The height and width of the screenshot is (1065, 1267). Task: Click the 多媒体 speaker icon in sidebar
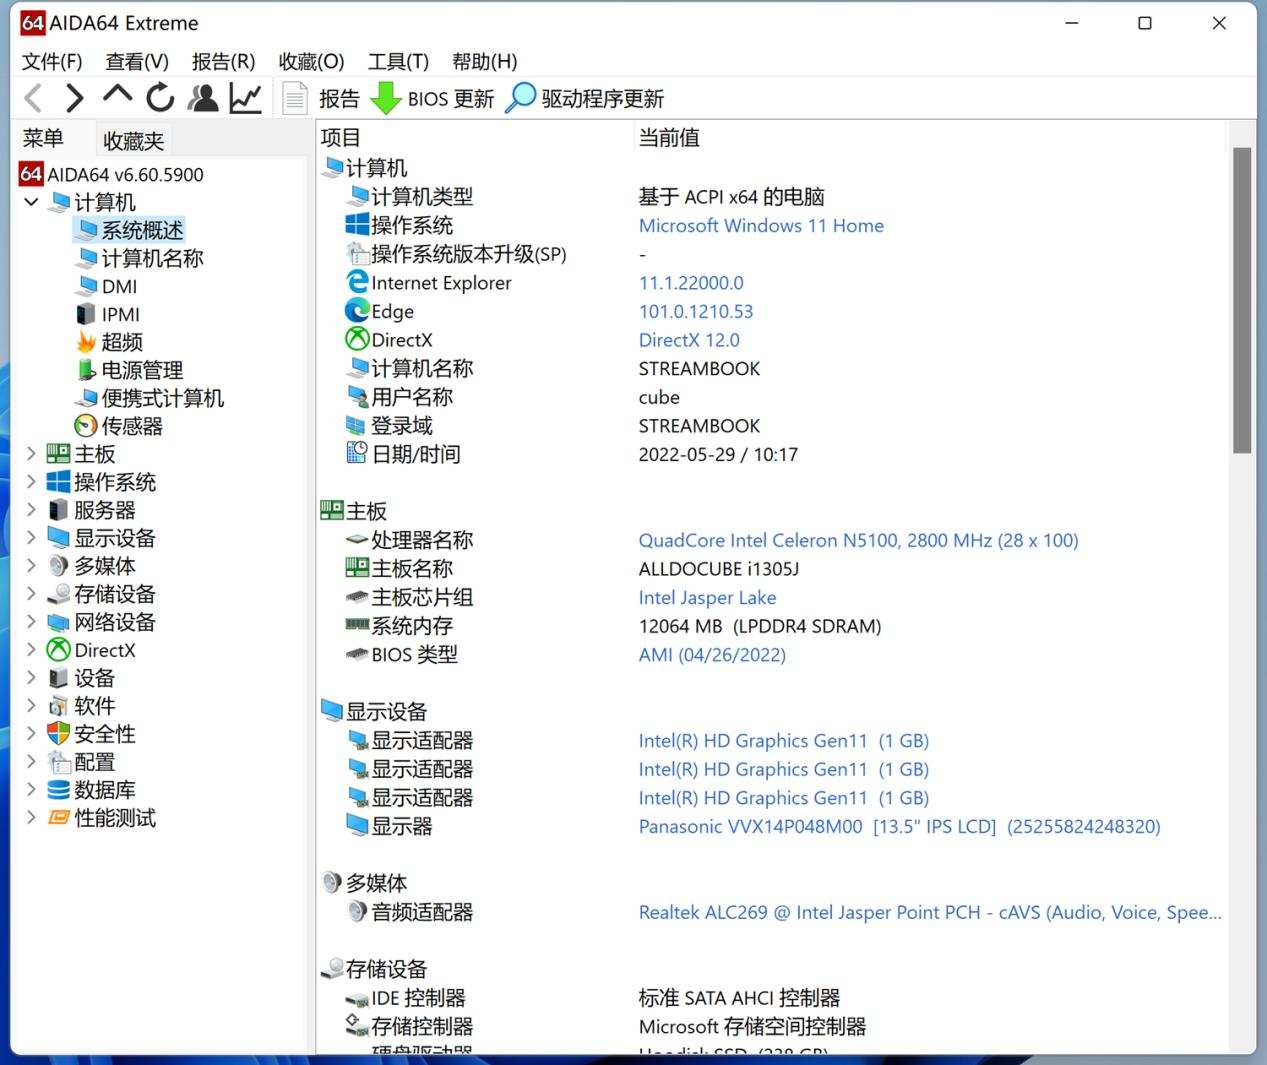point(59,566)
